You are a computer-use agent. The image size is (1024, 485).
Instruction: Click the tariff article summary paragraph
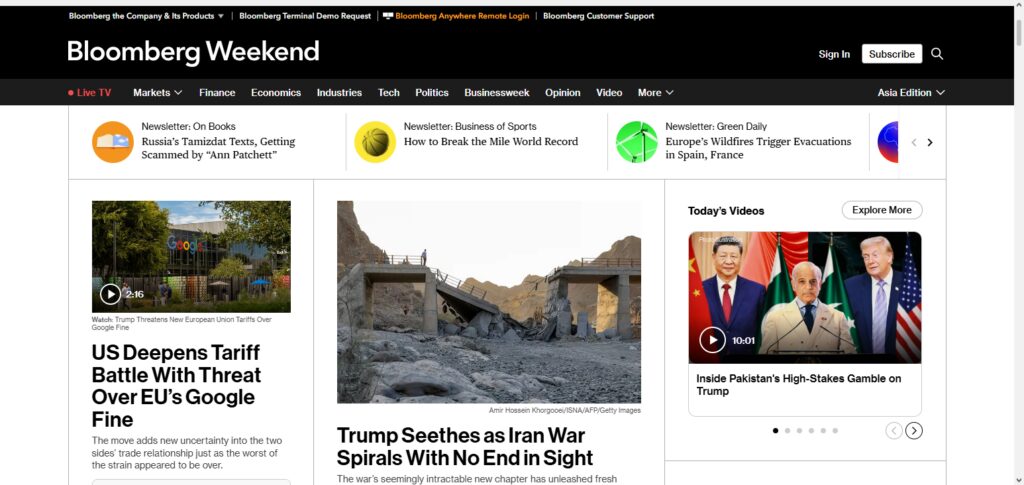[187, 453]
